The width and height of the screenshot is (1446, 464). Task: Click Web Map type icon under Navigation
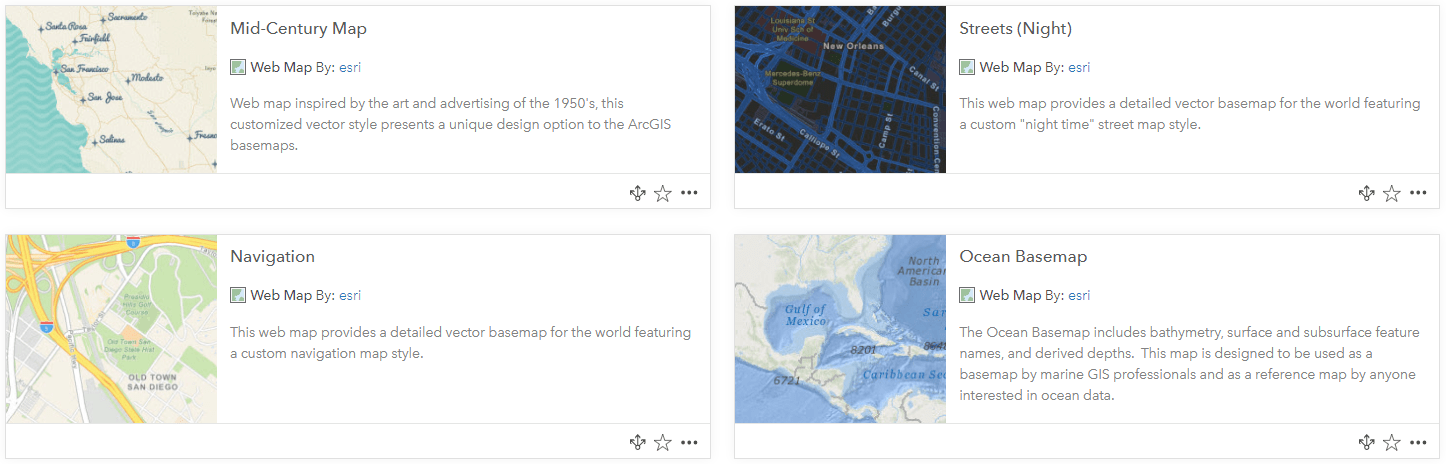click(x=238, y=295)
